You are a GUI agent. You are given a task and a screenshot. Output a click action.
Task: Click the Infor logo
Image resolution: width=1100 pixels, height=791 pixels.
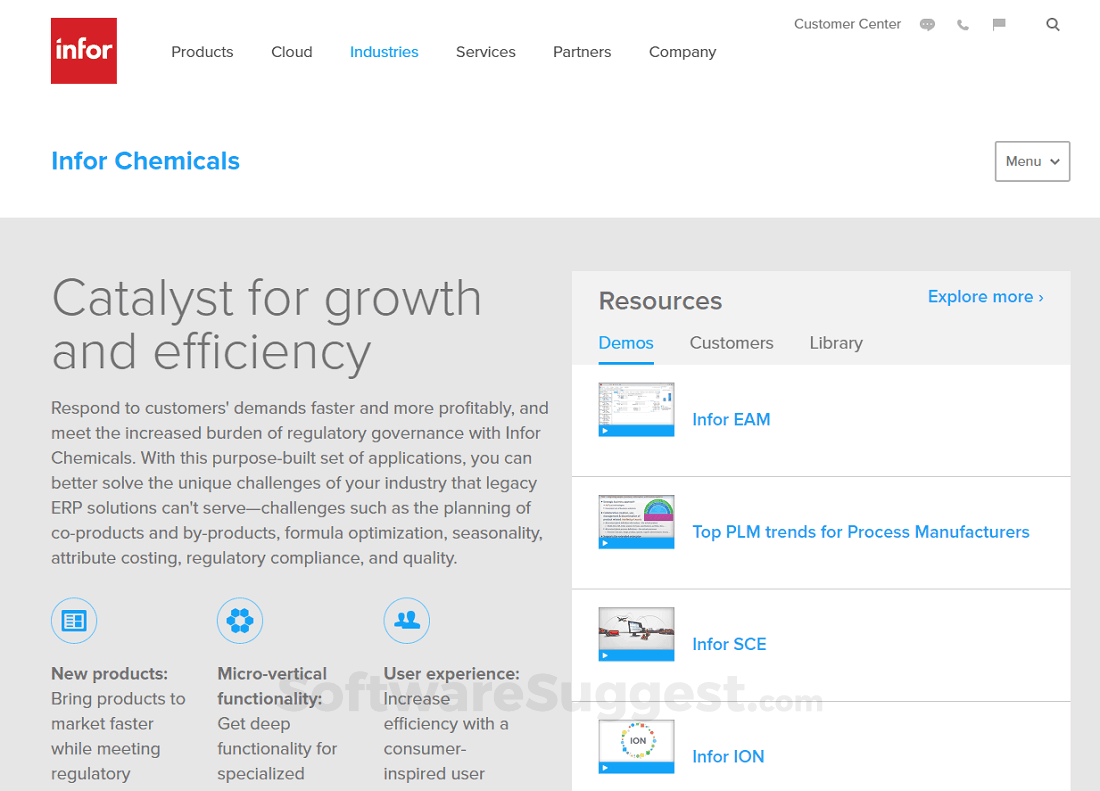click(x=83, y=50)
